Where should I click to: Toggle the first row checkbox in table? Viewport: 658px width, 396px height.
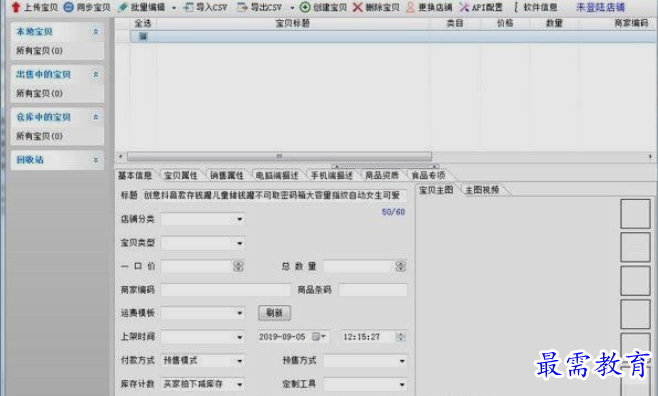pyautogui.click(x=143, y=36)
